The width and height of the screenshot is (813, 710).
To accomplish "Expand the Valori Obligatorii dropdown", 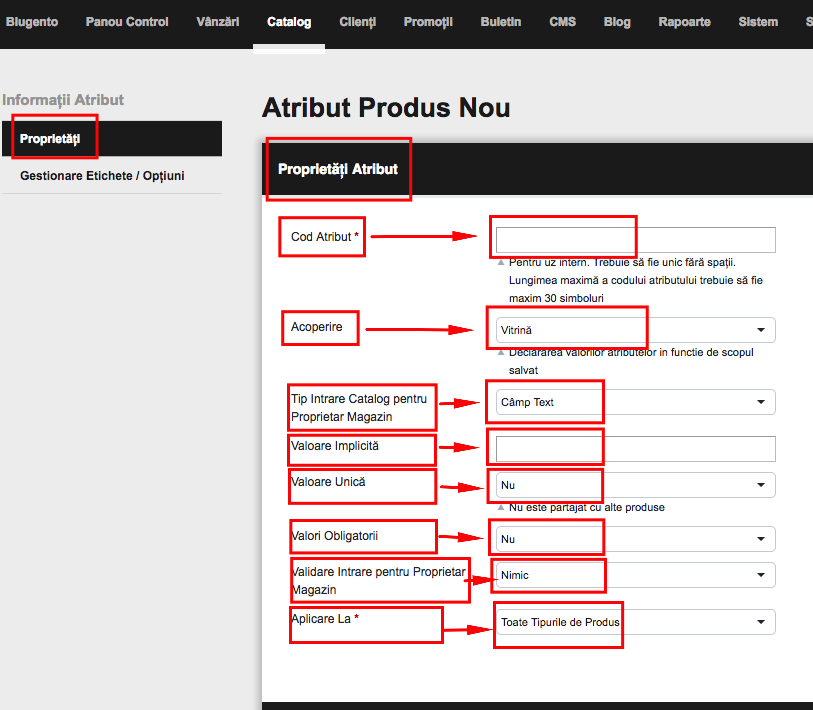I will coord(636,539).
